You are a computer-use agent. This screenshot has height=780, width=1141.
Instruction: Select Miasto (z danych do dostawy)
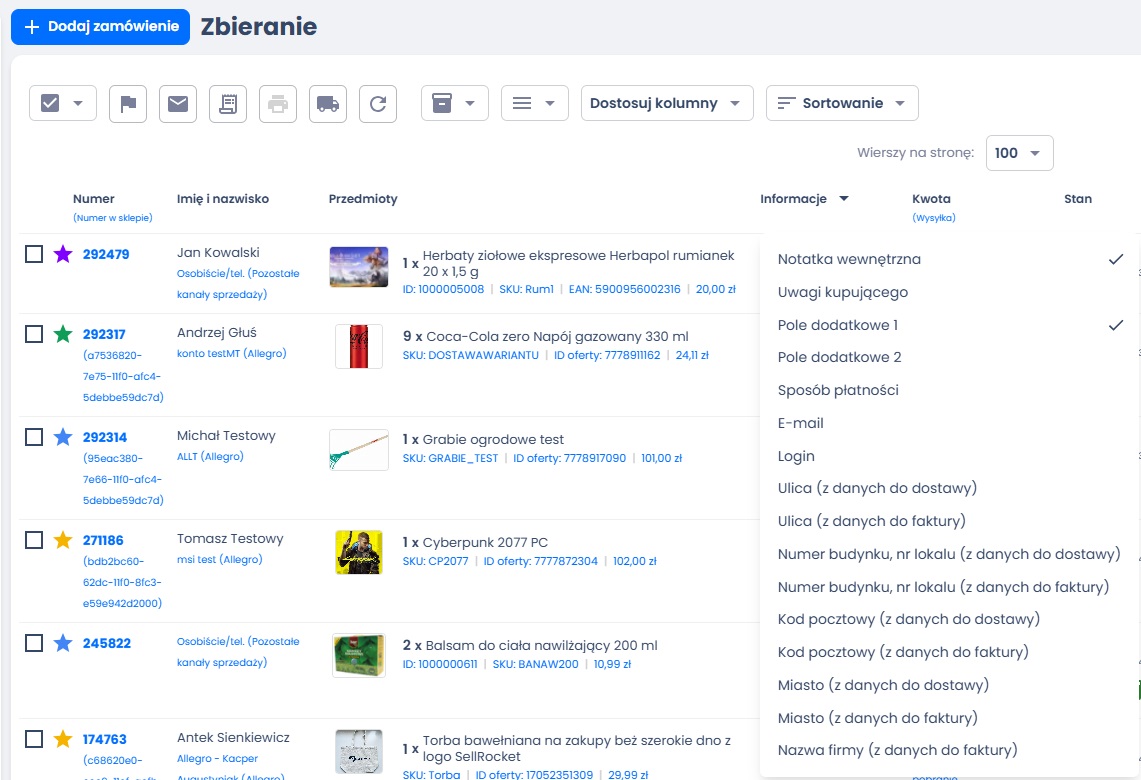[949, 685]
